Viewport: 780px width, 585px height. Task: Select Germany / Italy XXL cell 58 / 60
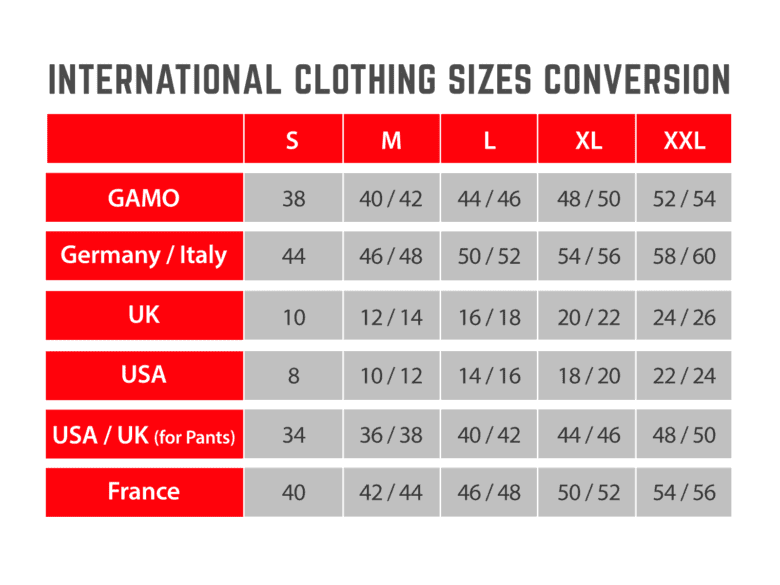[x=685, y=257]
